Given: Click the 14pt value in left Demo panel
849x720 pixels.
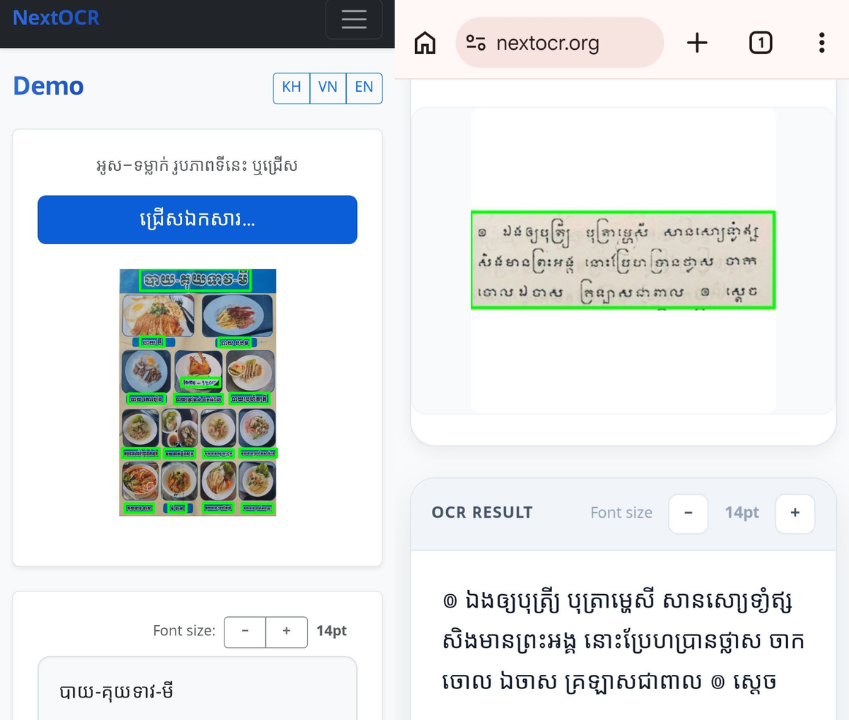Looking at the screenshot, I should pos(331,631).
